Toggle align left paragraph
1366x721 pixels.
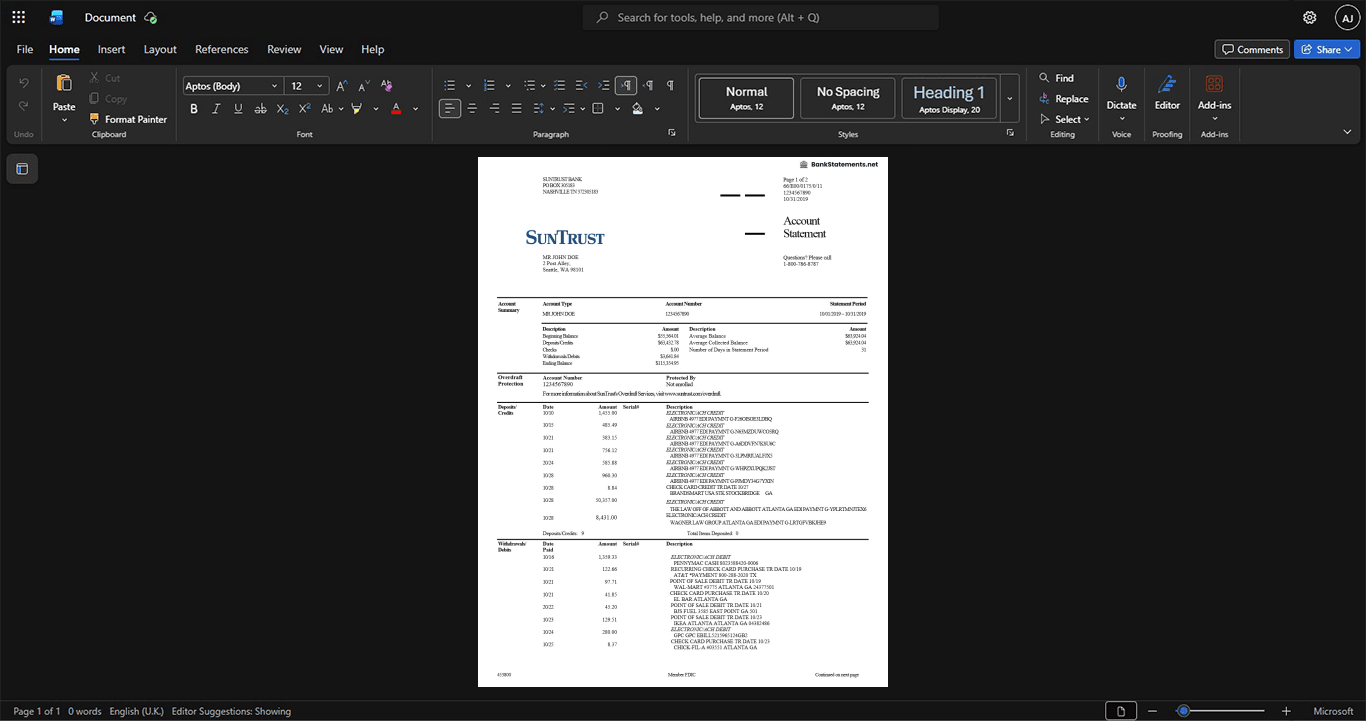coord(450,108)
